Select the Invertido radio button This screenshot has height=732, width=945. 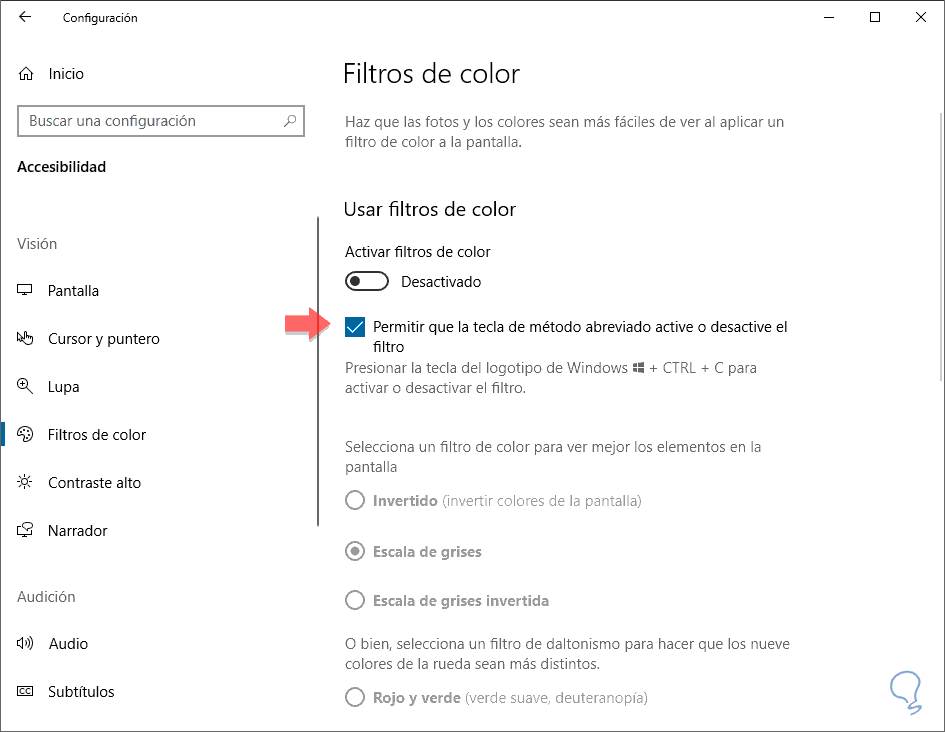point(355,500)
